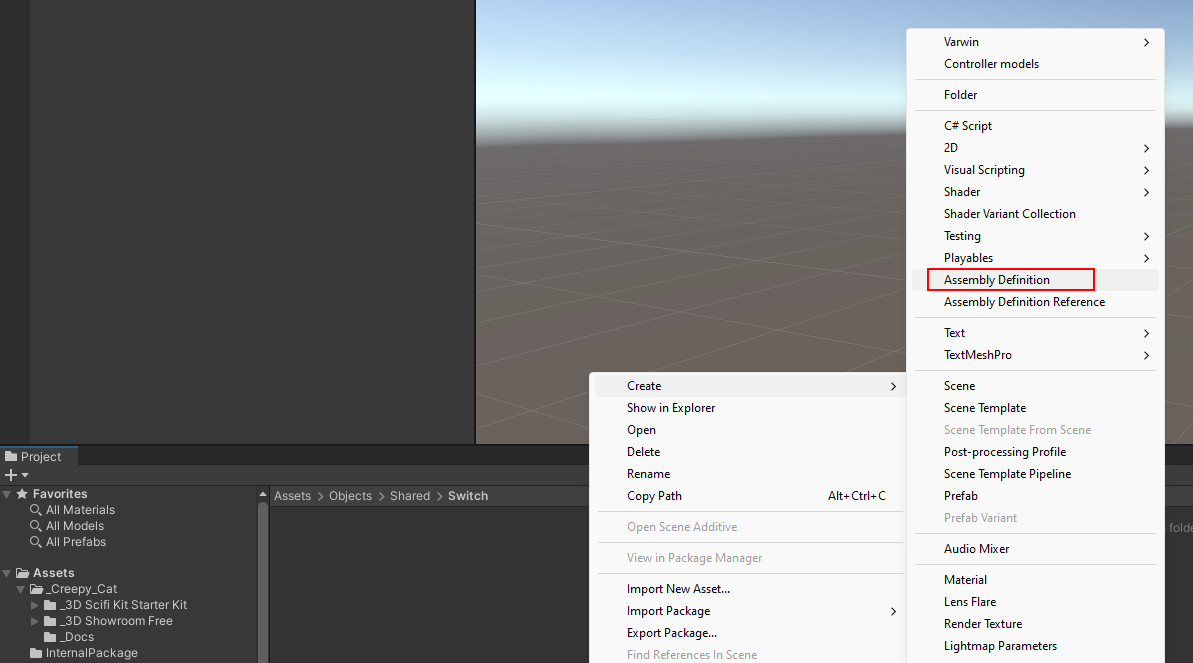Click the plus Create asset button

tap(11, 475)
